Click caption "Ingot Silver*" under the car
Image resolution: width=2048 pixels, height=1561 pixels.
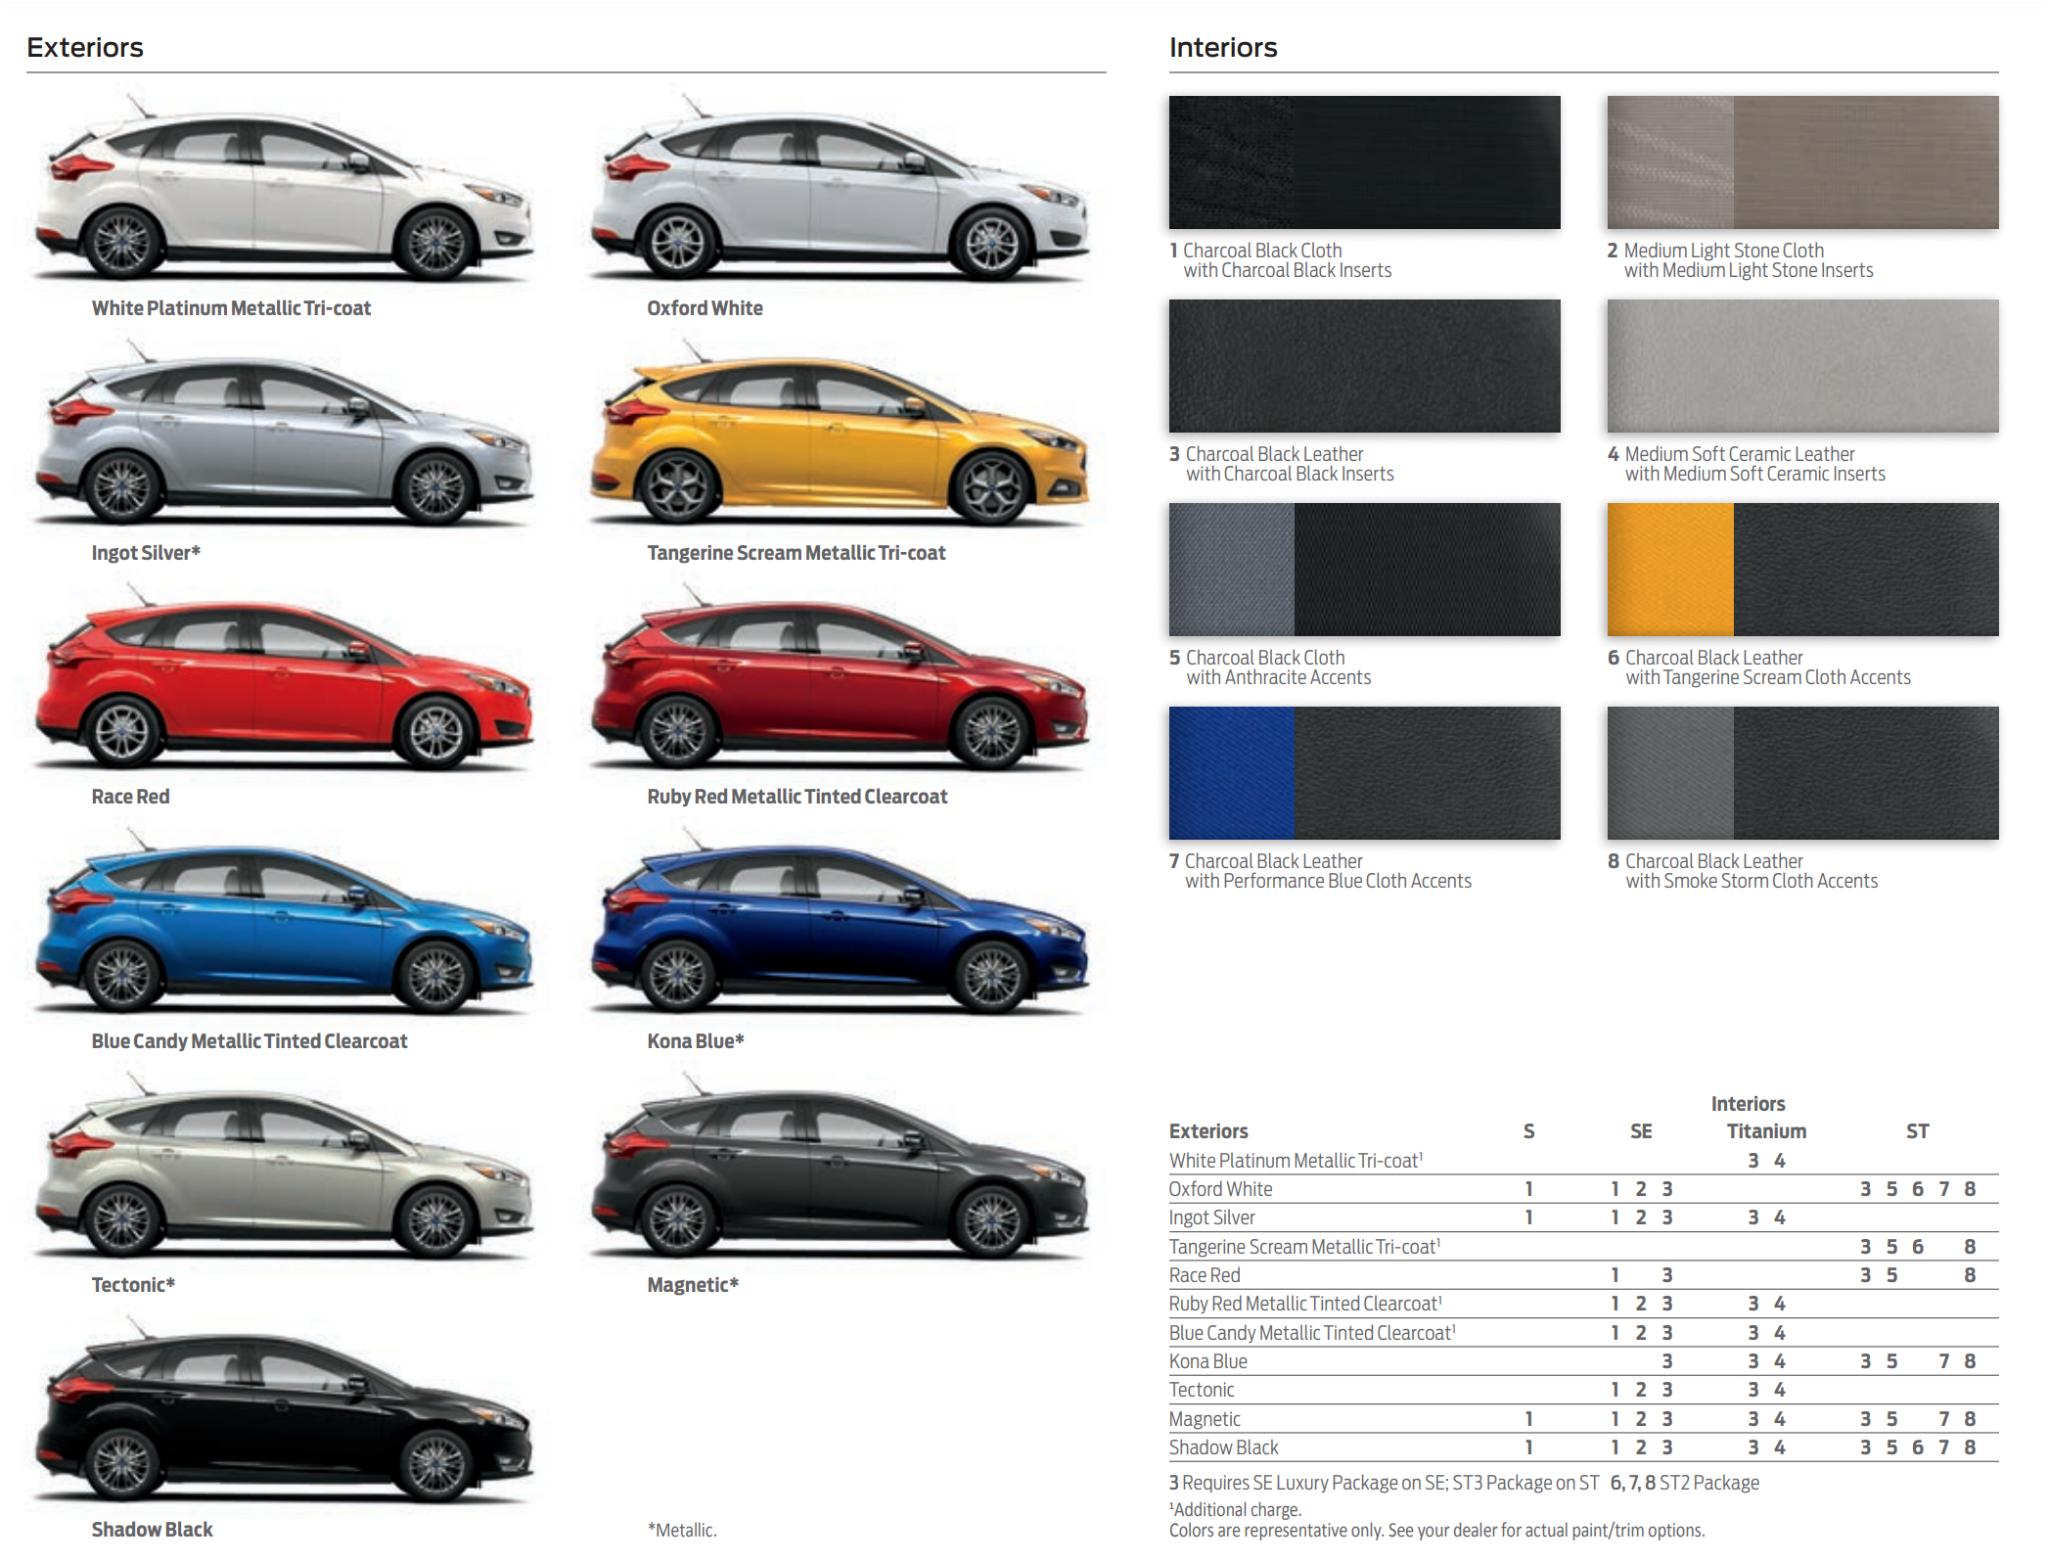tap(146, 553)
